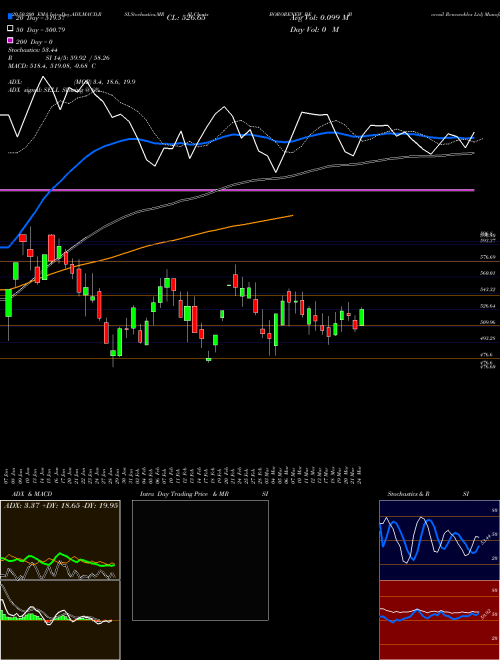Click 'ADX: 3.37 +DY: 18.65 -DY: 19.95' header
Screen dimensions: 500x660
pos(61,505)
